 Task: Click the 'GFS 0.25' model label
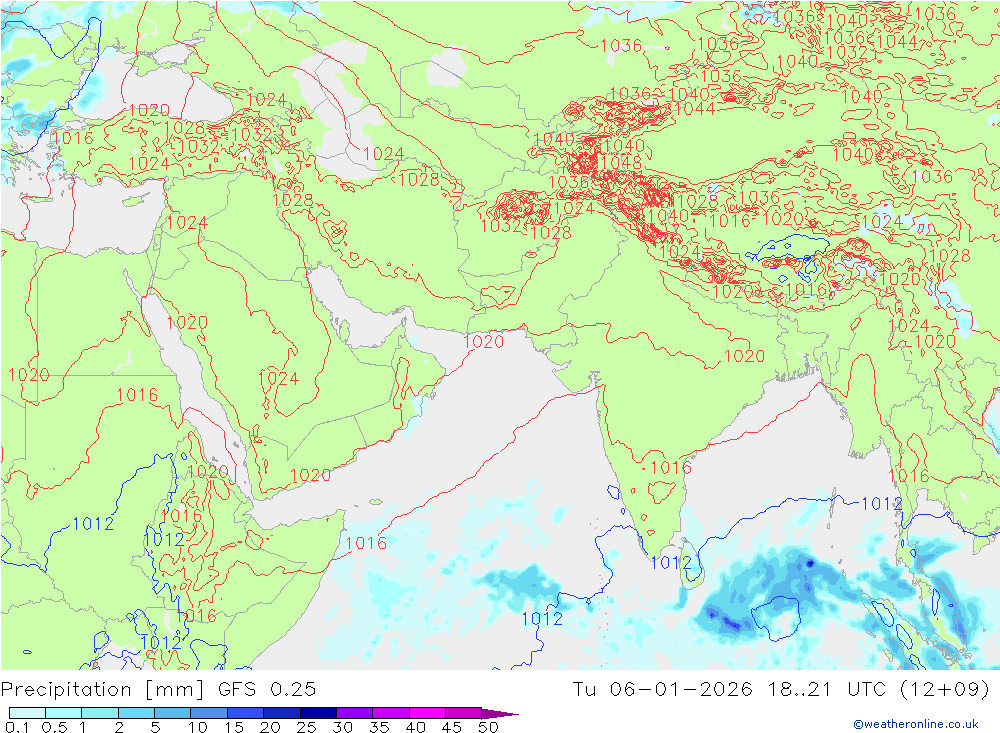tap(267, 690)
